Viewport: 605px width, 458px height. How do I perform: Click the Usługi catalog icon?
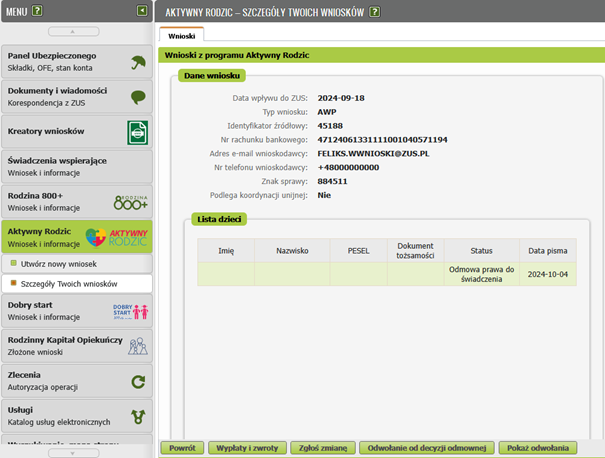(x=138, y=417)
